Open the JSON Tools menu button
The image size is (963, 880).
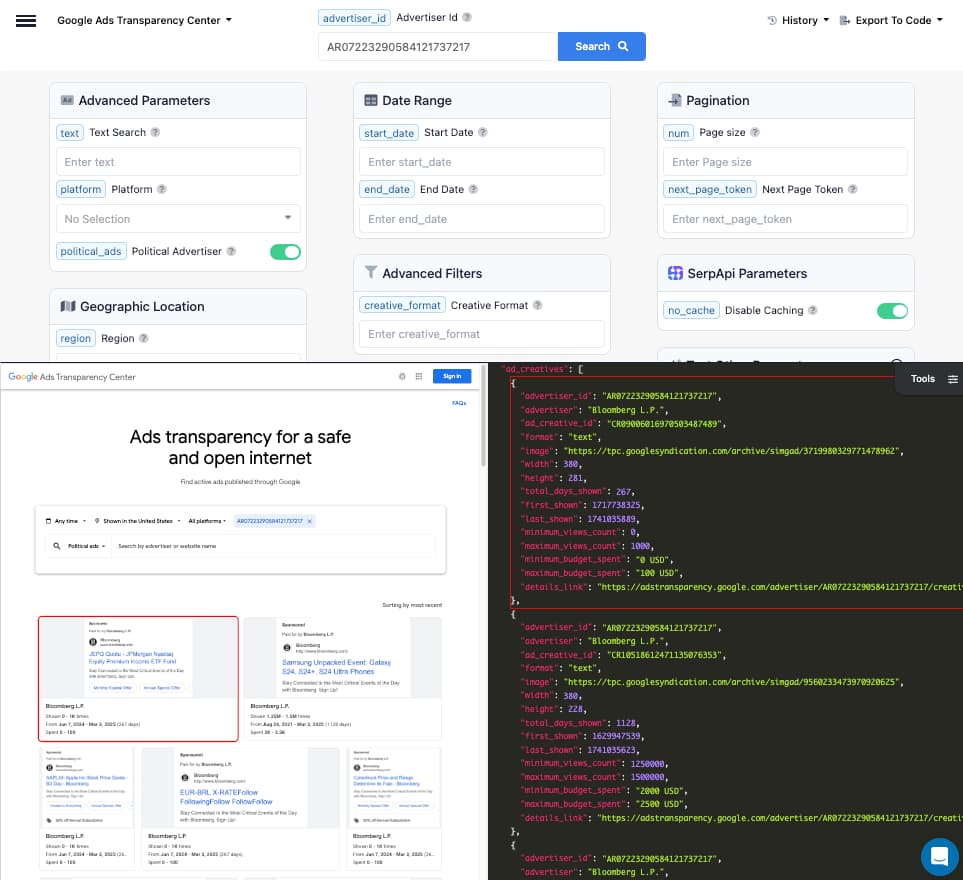[x=932, y=379]
